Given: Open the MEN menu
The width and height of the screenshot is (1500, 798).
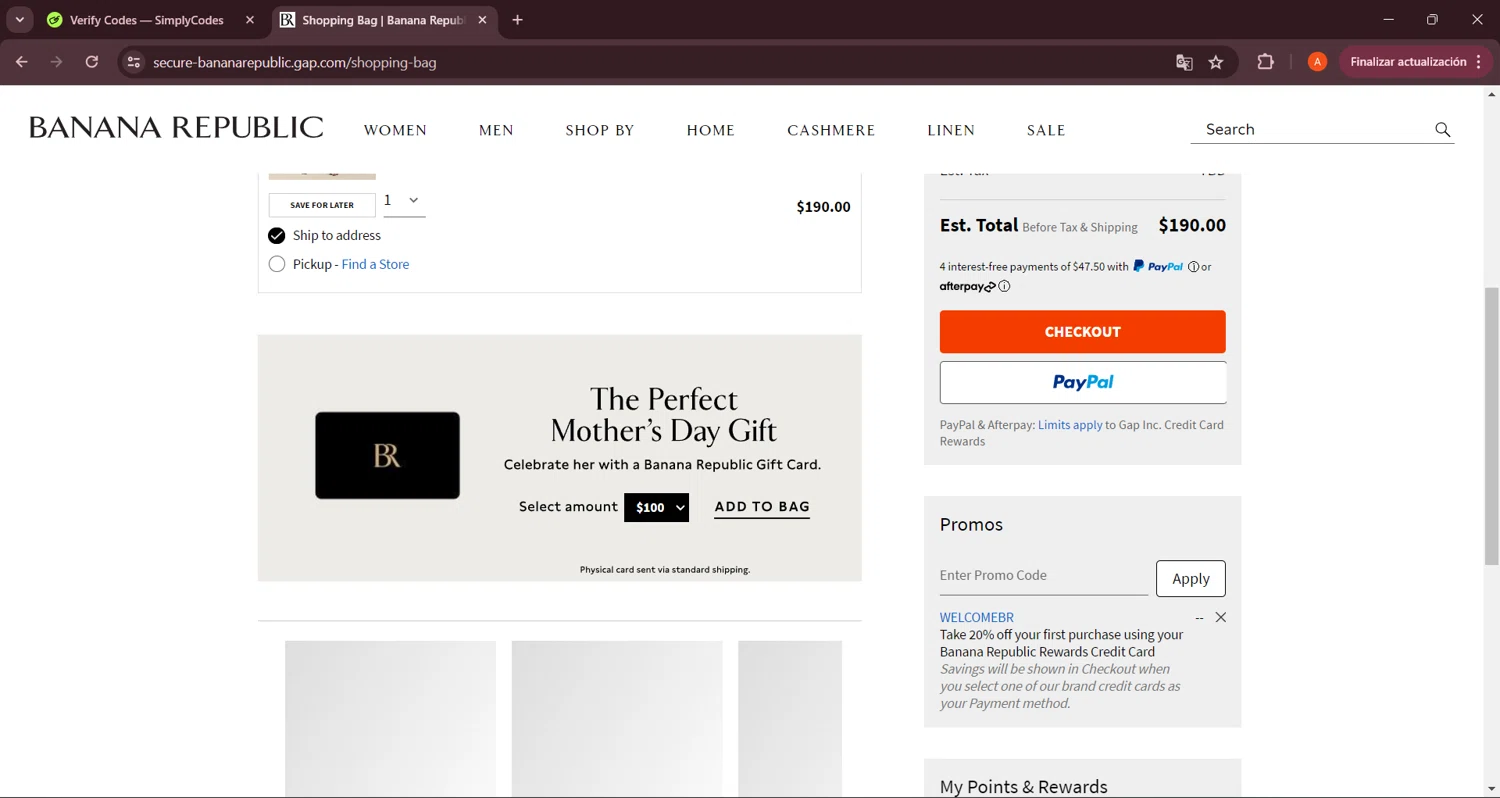Looking at the screenshot, I should (496, 130).
